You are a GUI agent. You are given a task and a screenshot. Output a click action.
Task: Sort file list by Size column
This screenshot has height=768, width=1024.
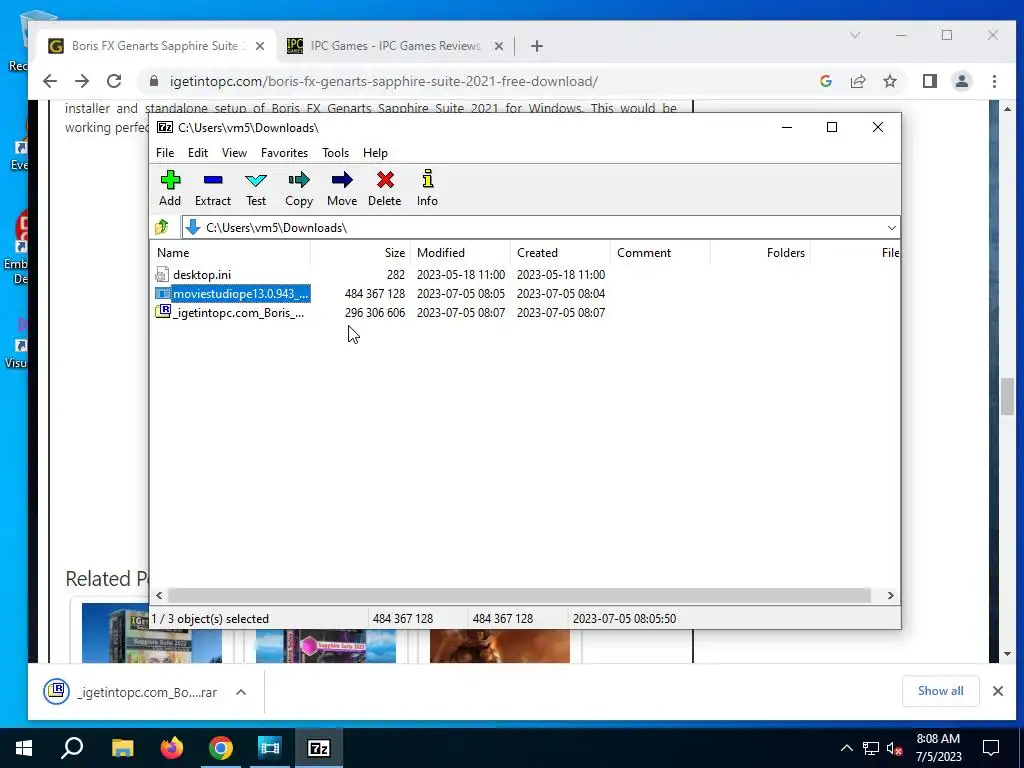(x=360, y=253)
